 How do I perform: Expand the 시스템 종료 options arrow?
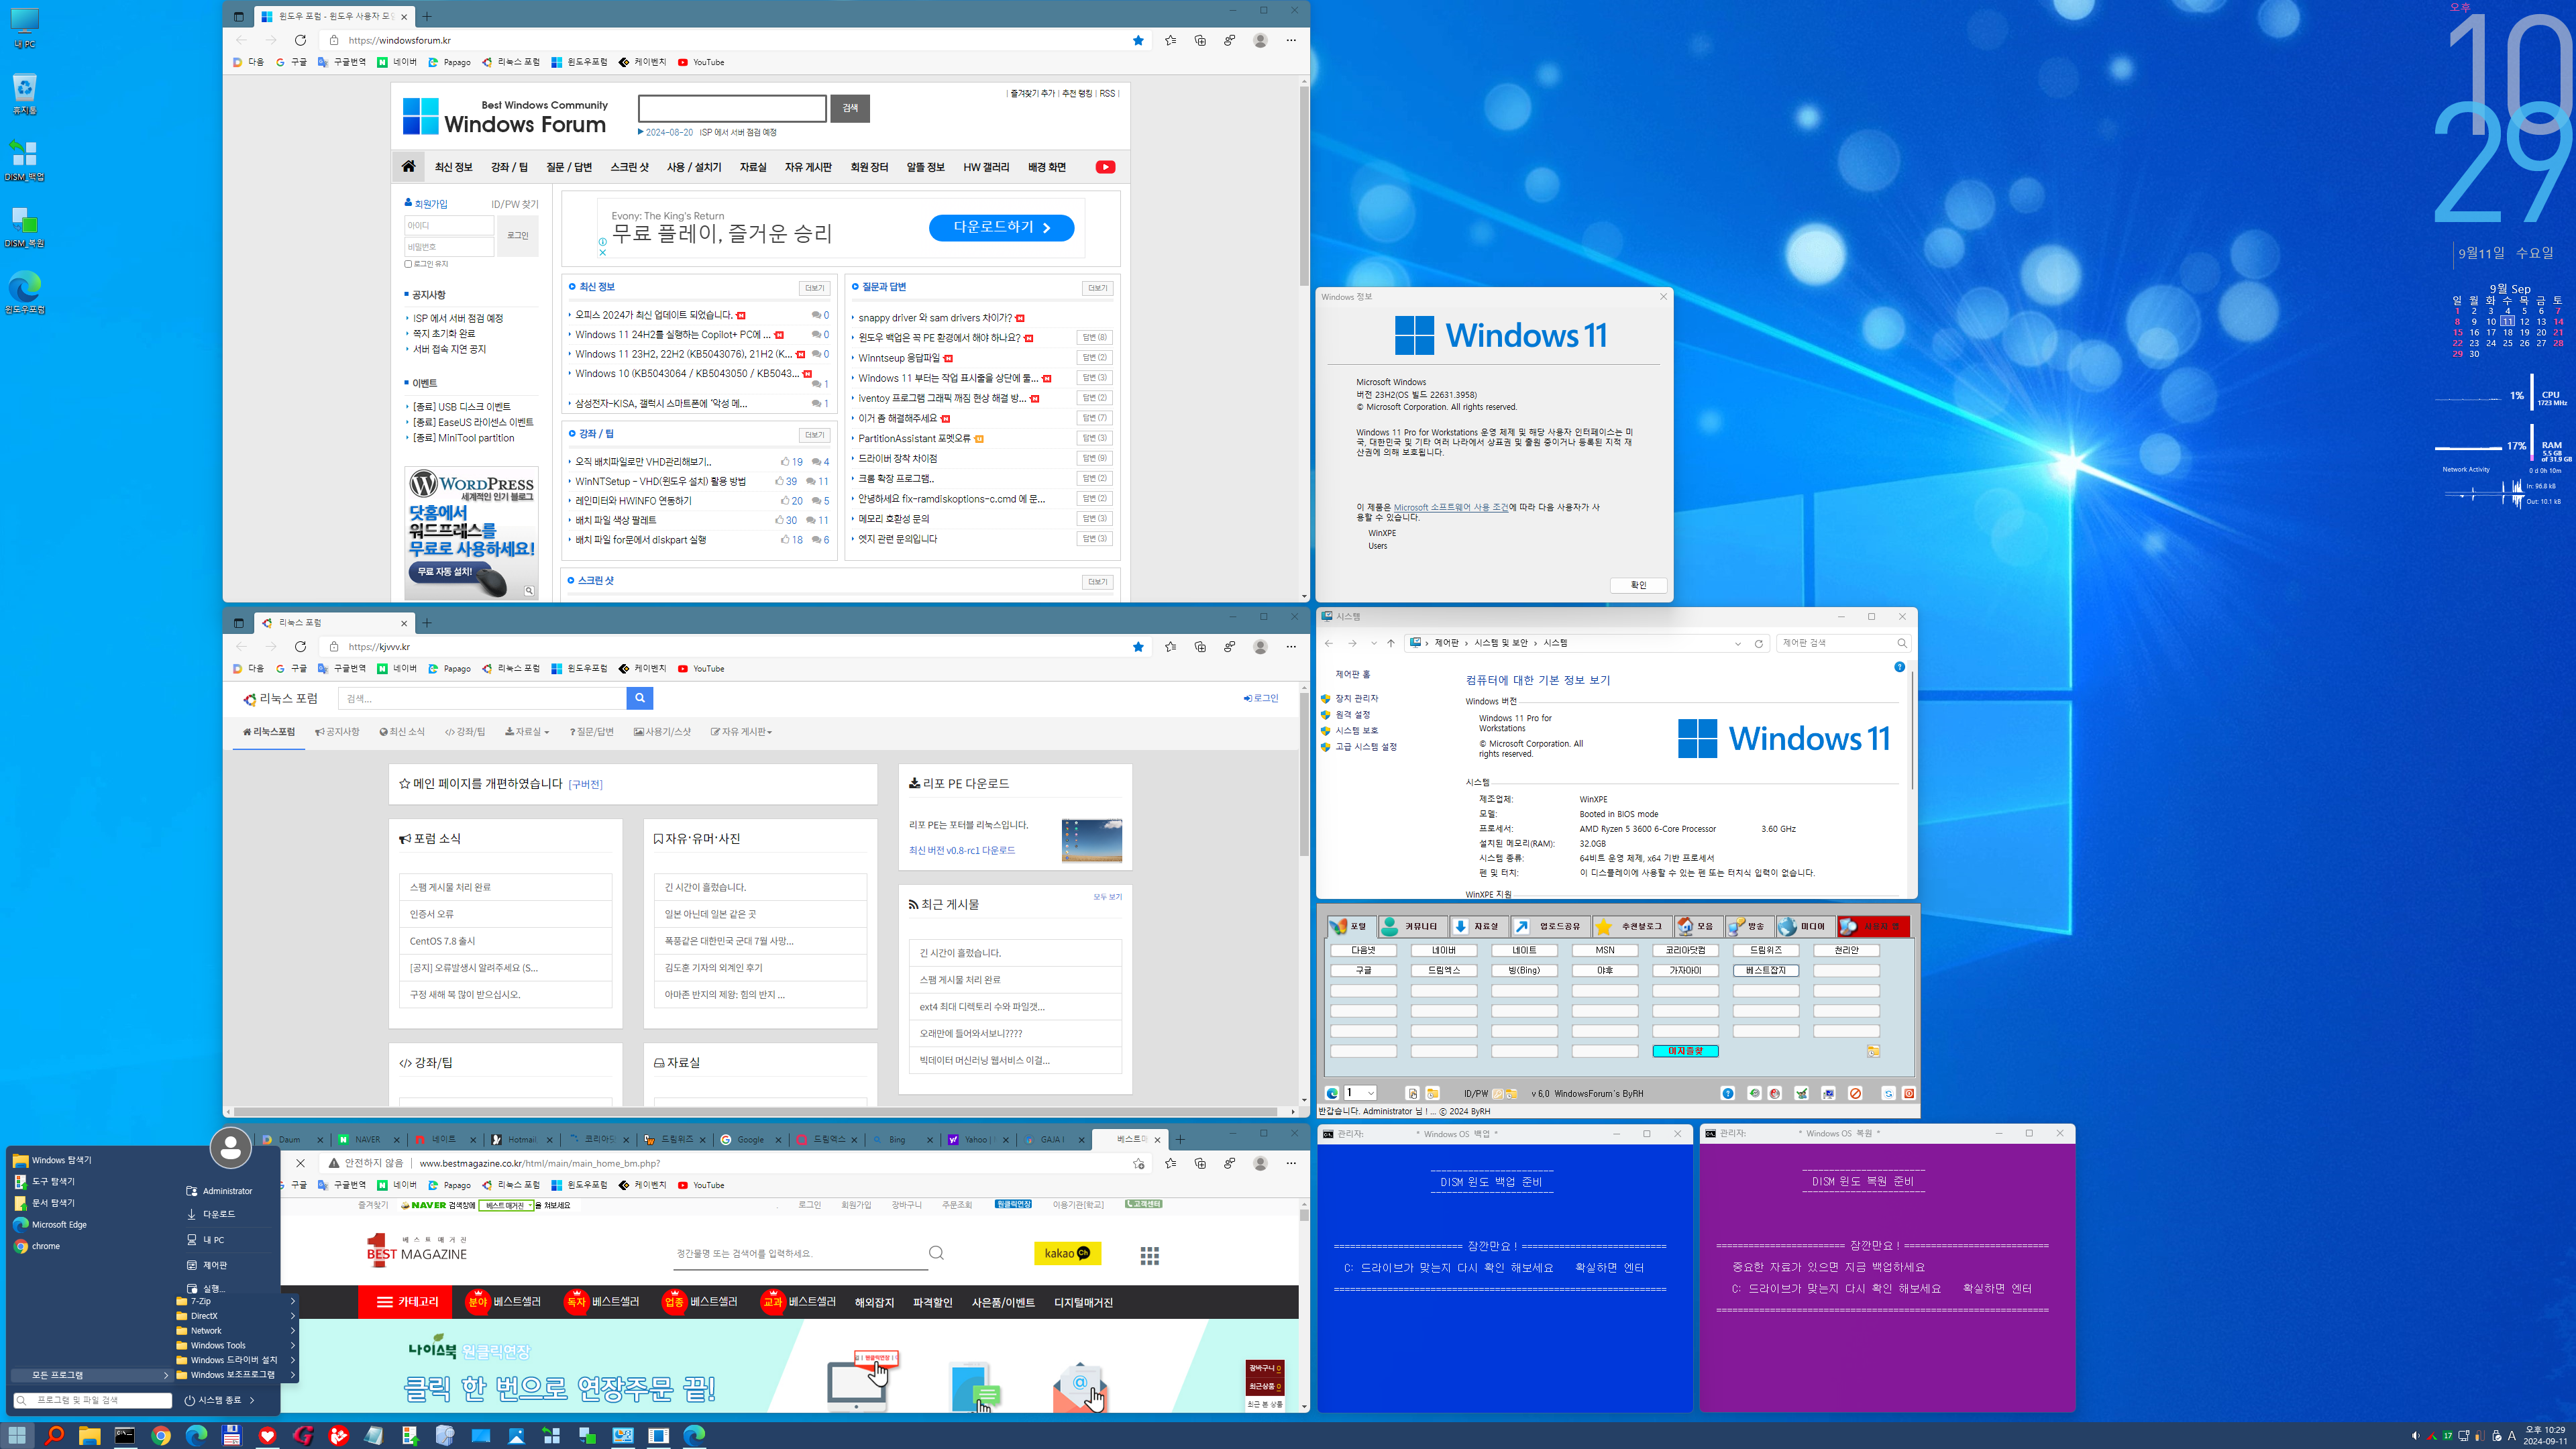coord(252,1400)
